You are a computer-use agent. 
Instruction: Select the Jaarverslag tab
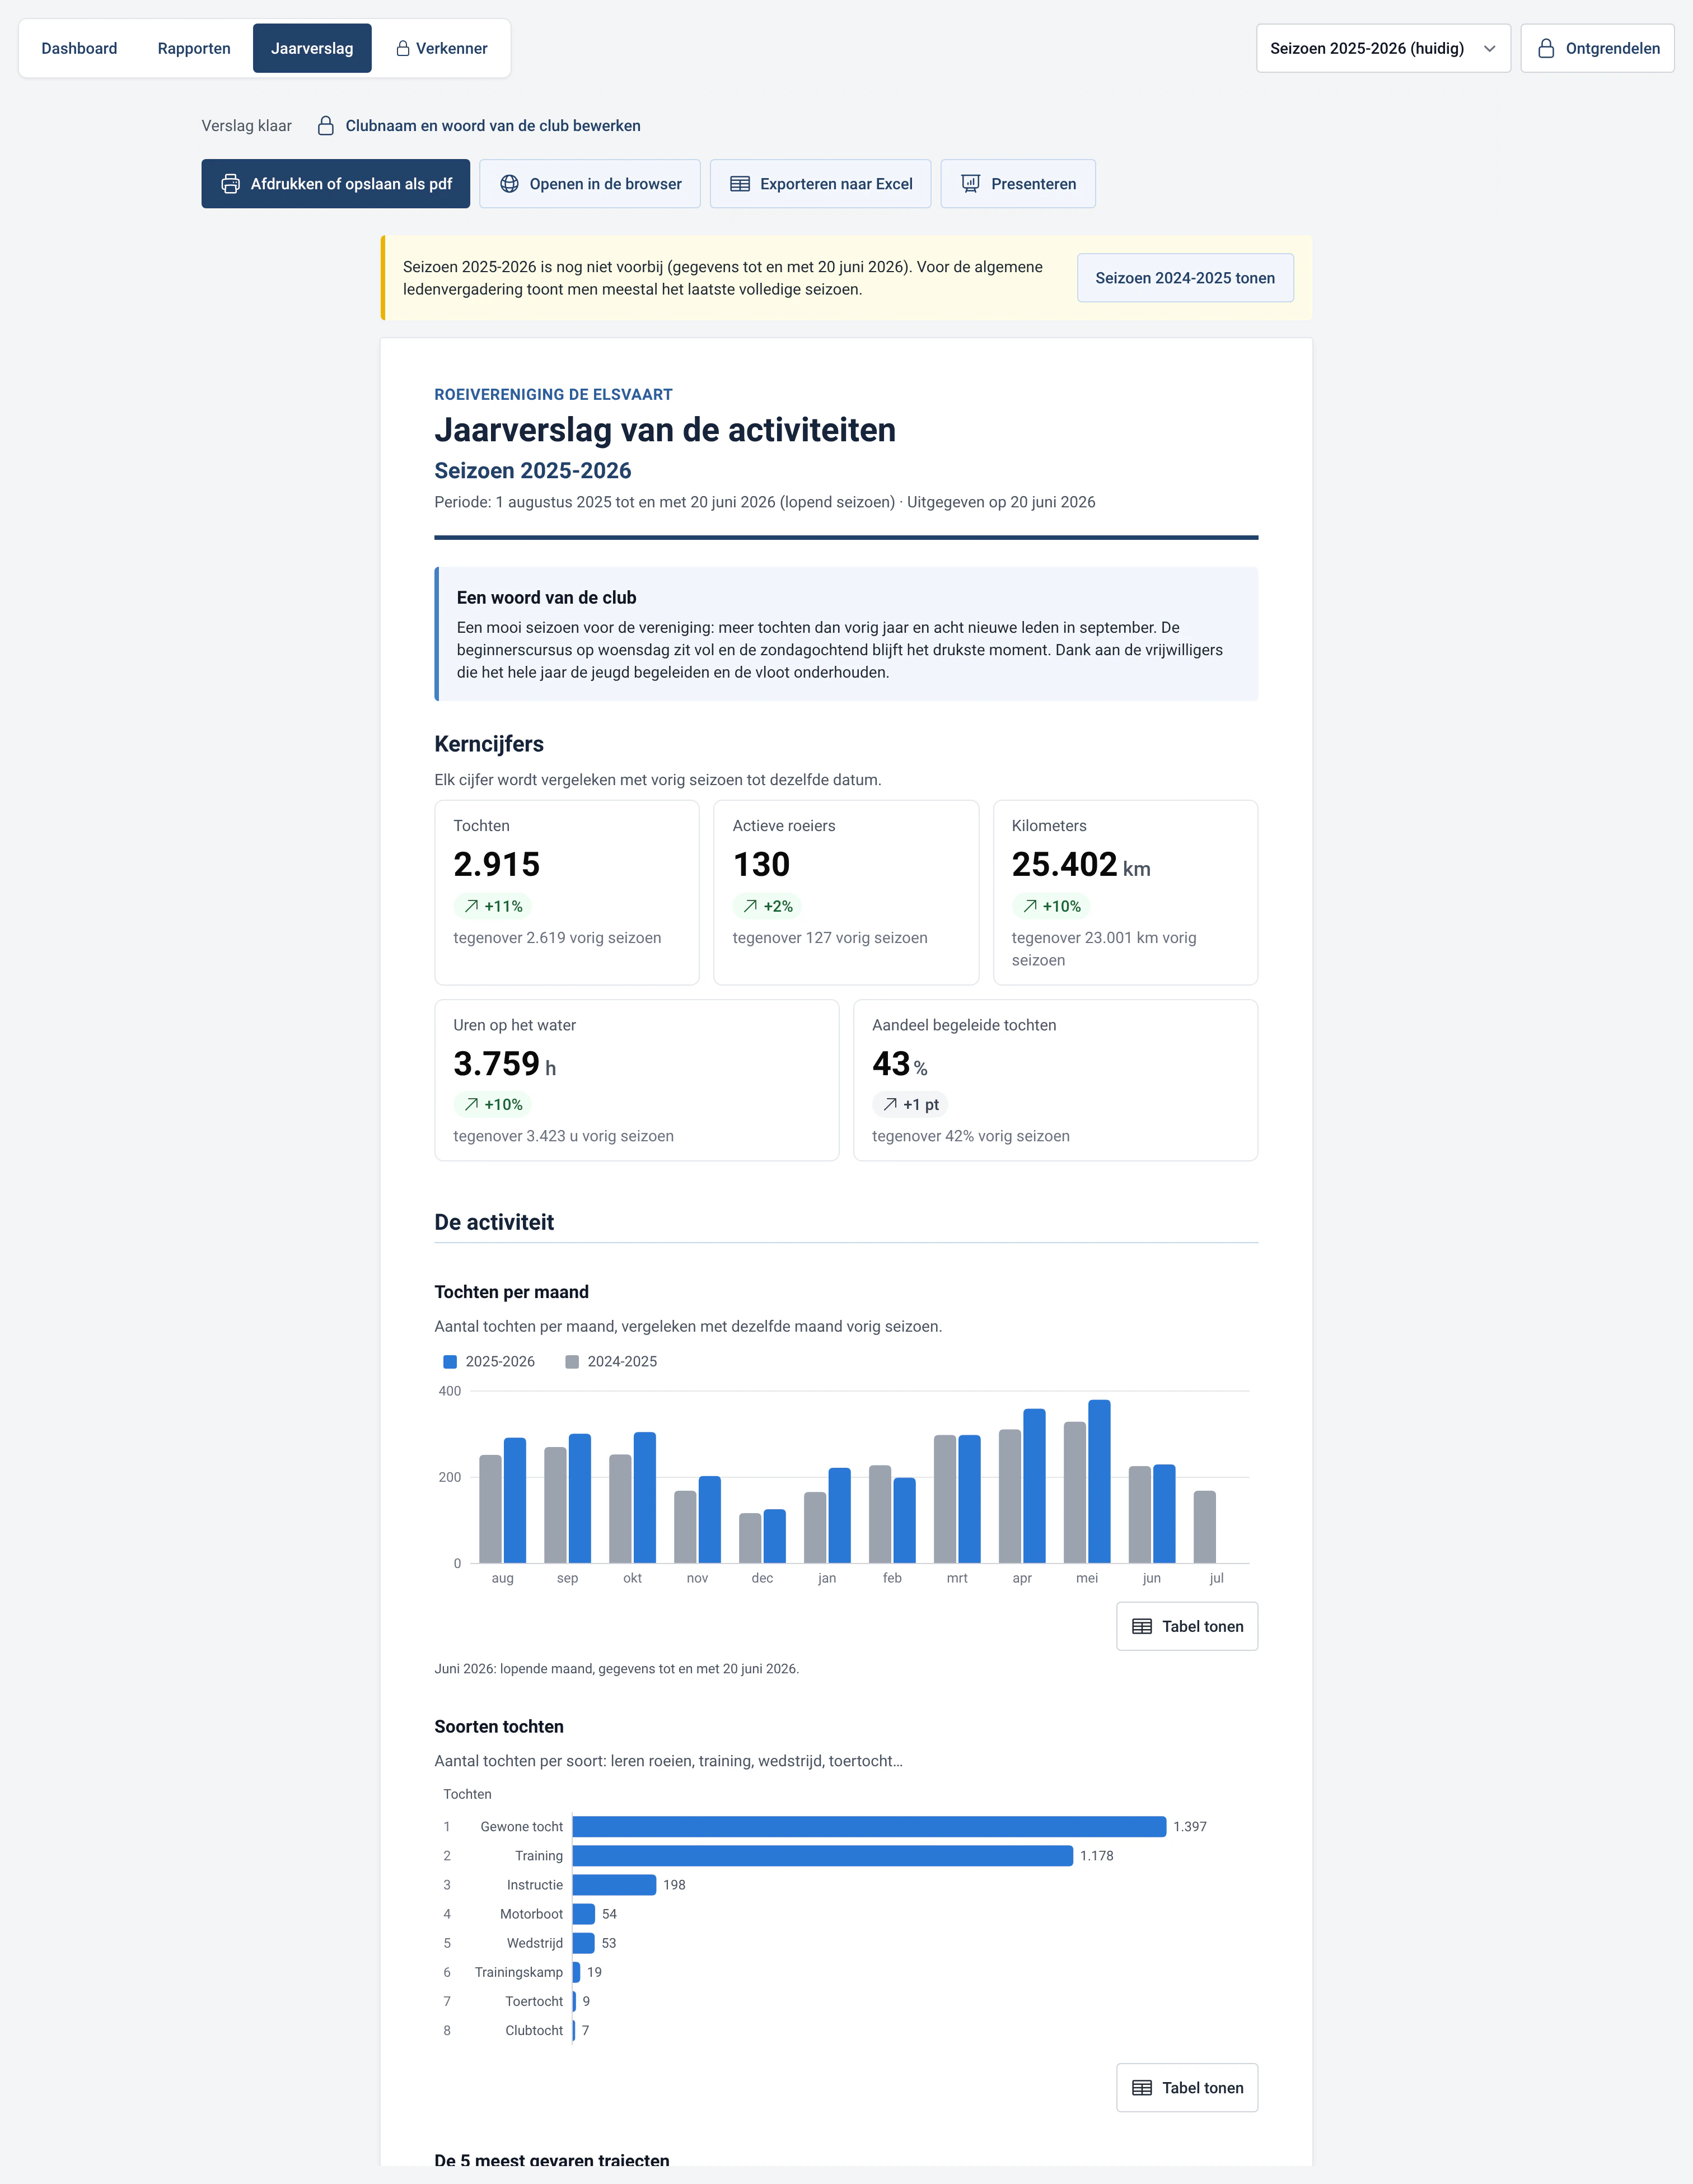point(312,48)
